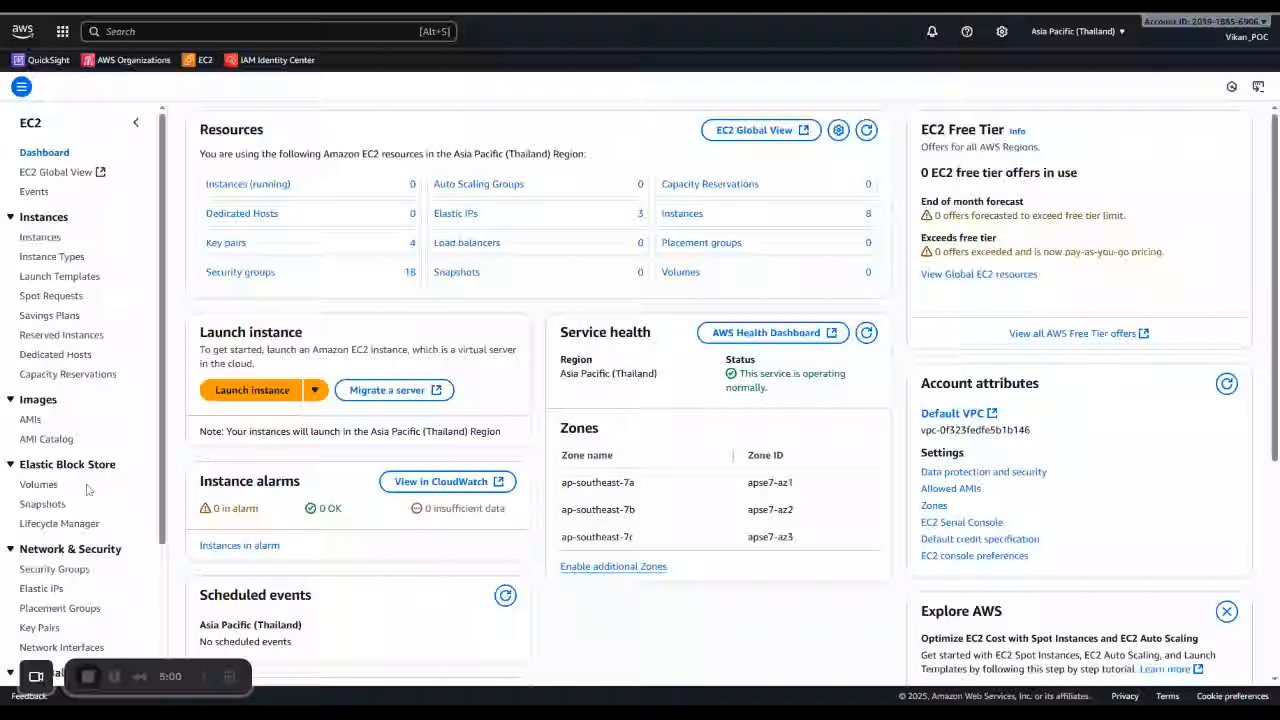The image size is (1280, 720).
Task: Collapse the Images section in sidebar
Action: pyautogui.click(x=11, y=399)
